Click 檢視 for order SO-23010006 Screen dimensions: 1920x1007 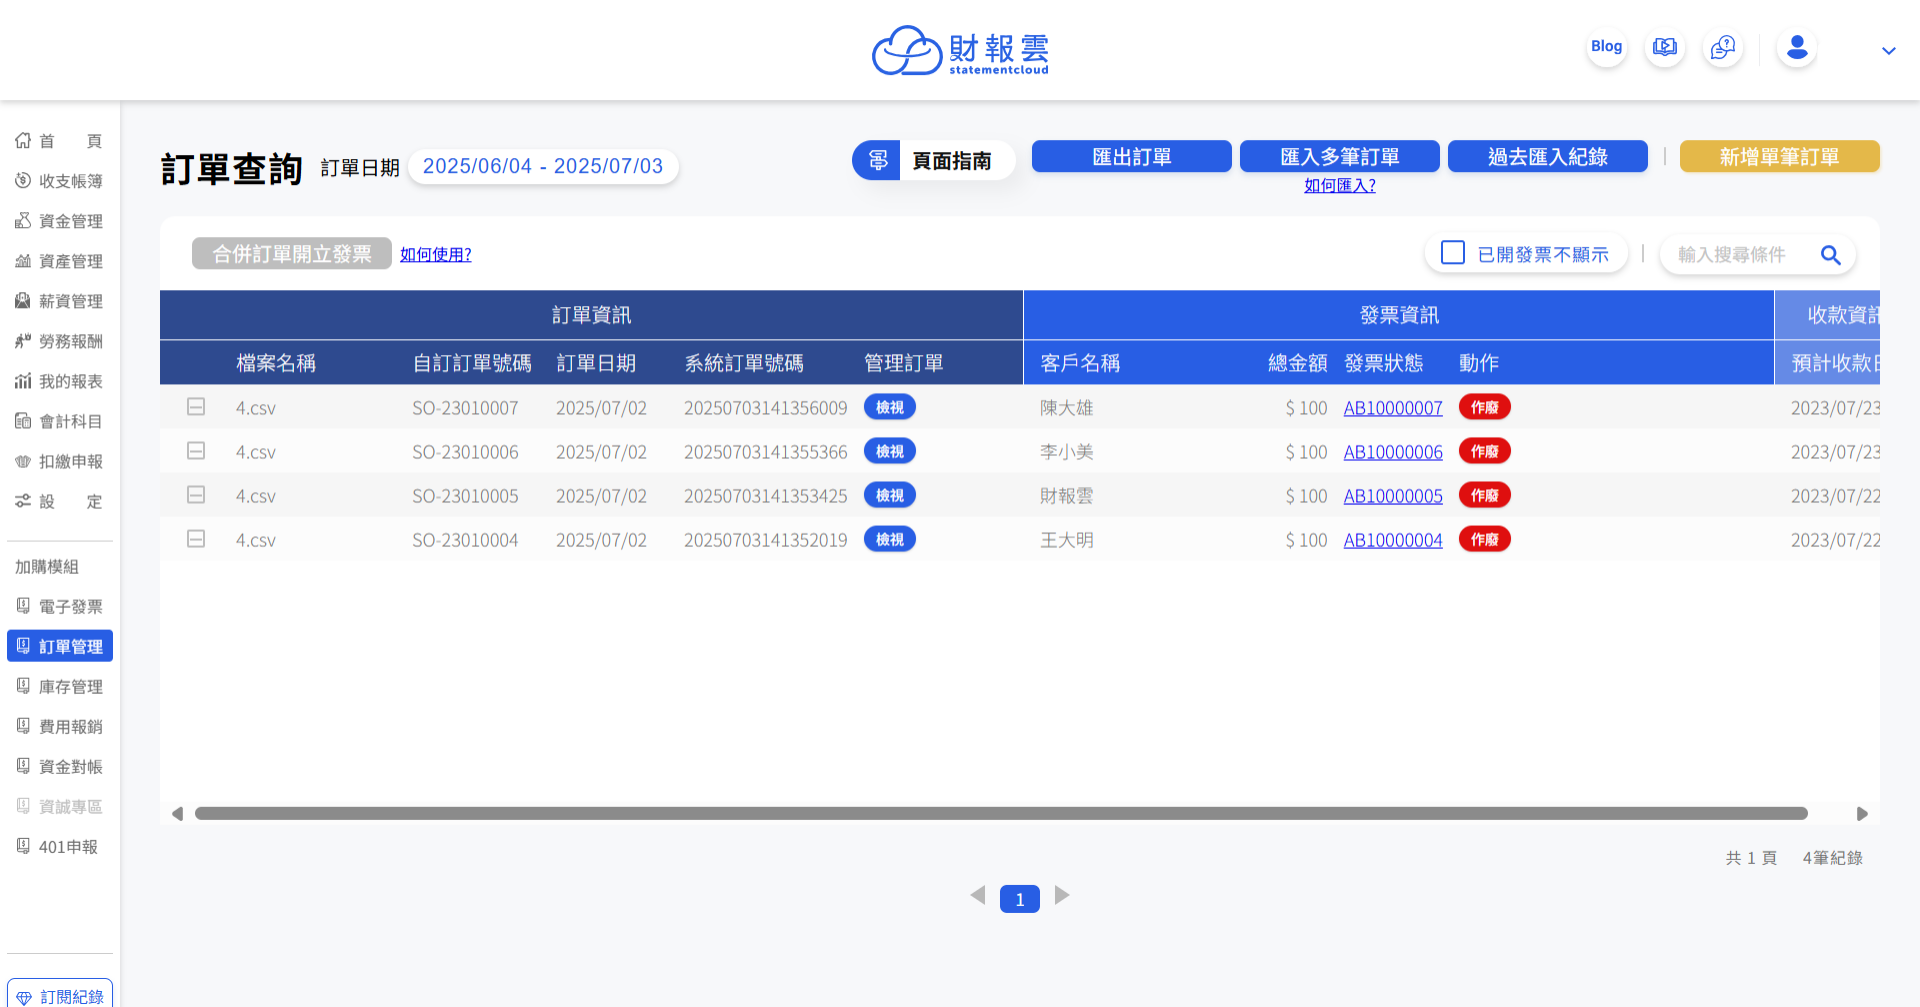click(889, 451)
